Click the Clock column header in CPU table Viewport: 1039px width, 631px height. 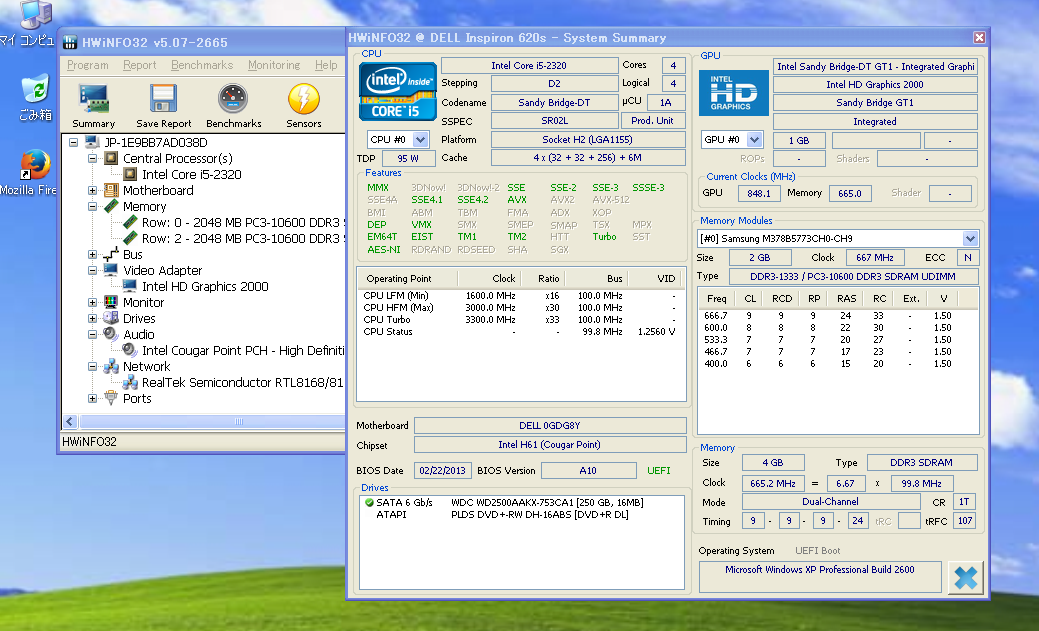(488, 278)
